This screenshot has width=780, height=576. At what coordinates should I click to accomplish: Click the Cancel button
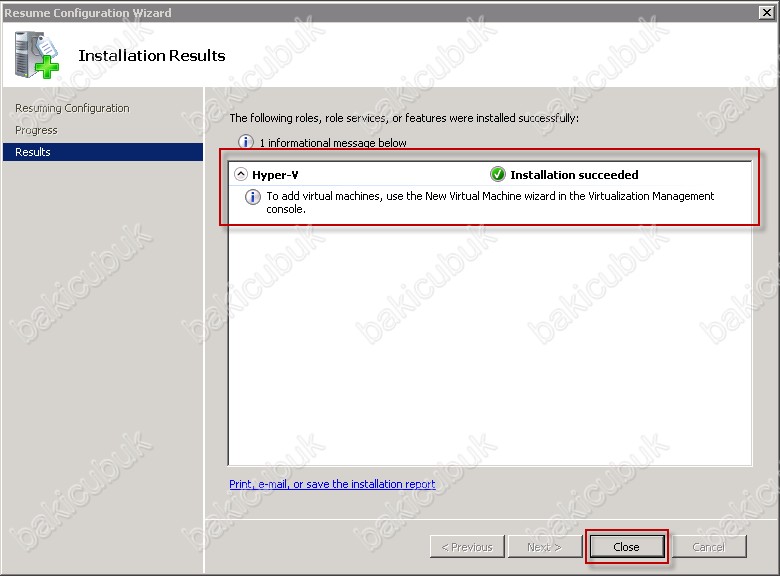(709, 547)
